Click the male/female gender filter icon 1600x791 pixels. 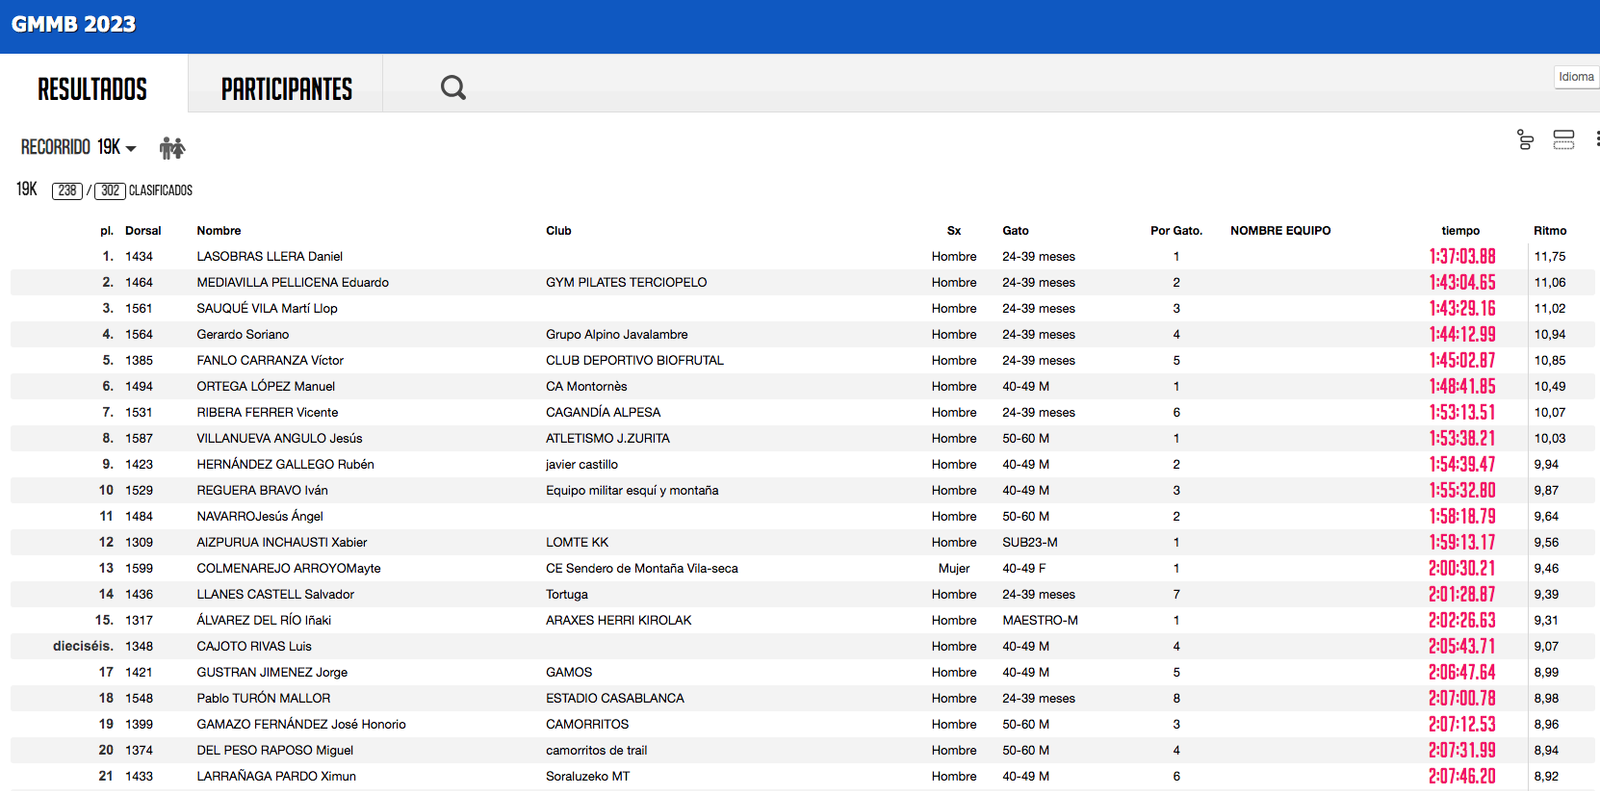point(172,148)
